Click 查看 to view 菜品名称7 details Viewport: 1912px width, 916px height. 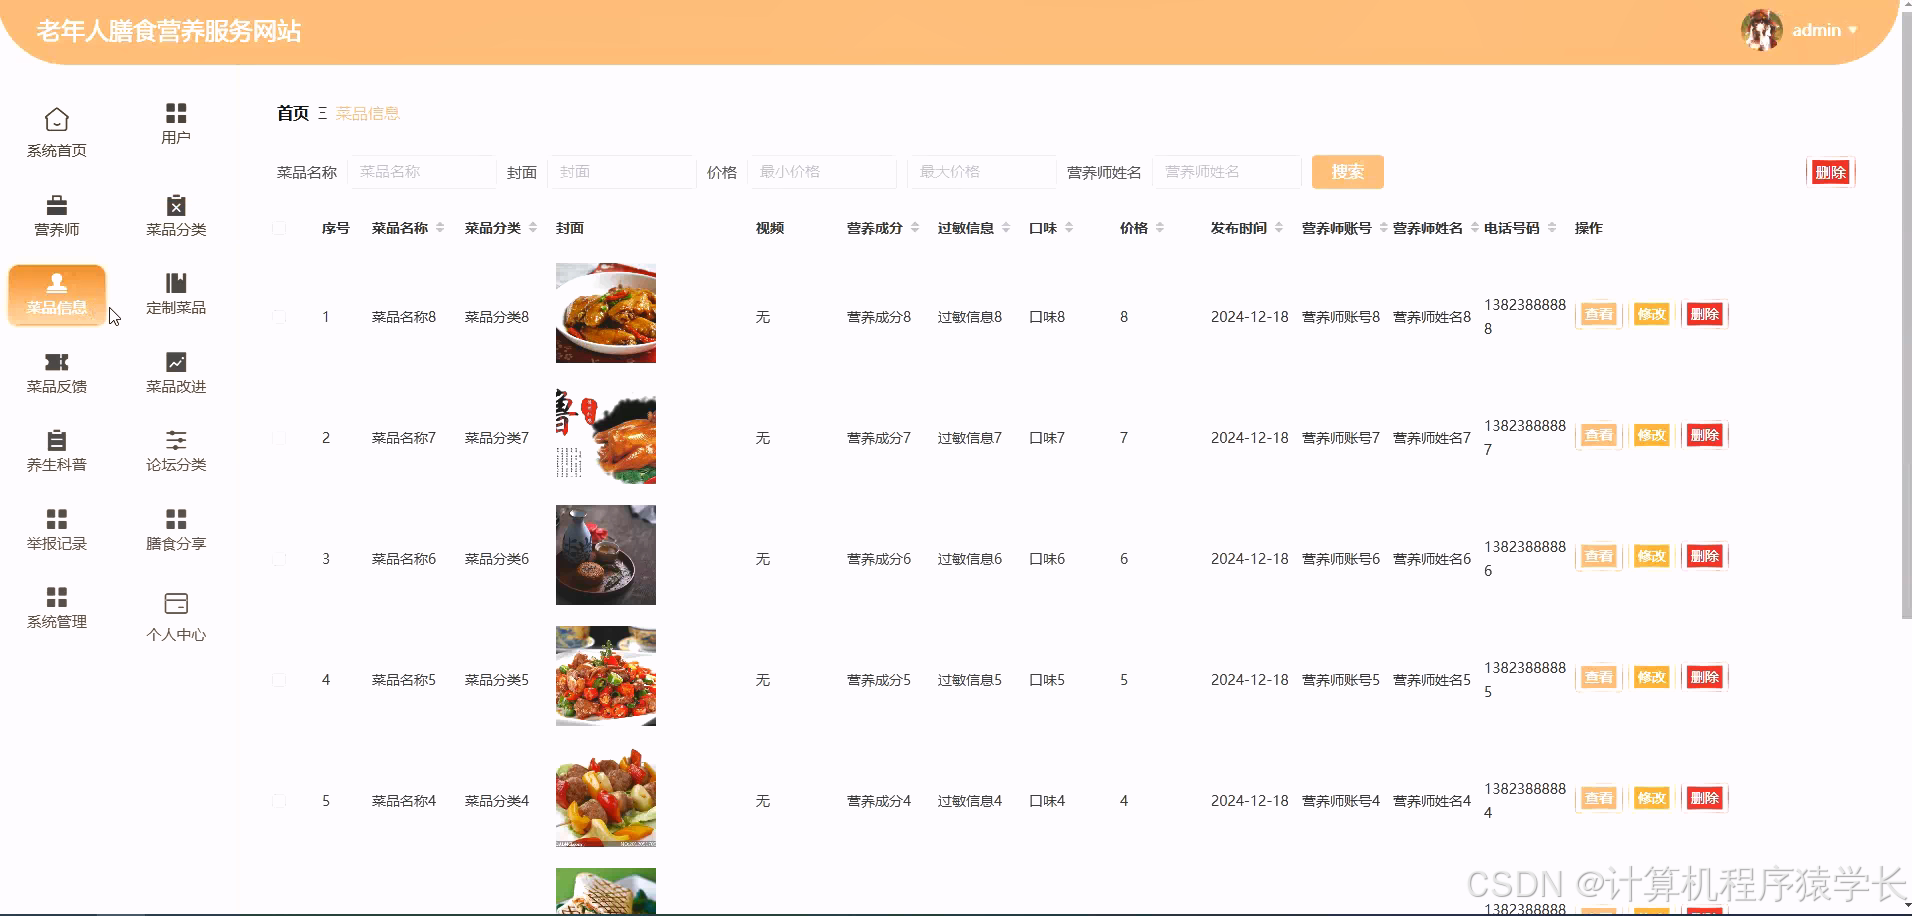click(1598, 435)
